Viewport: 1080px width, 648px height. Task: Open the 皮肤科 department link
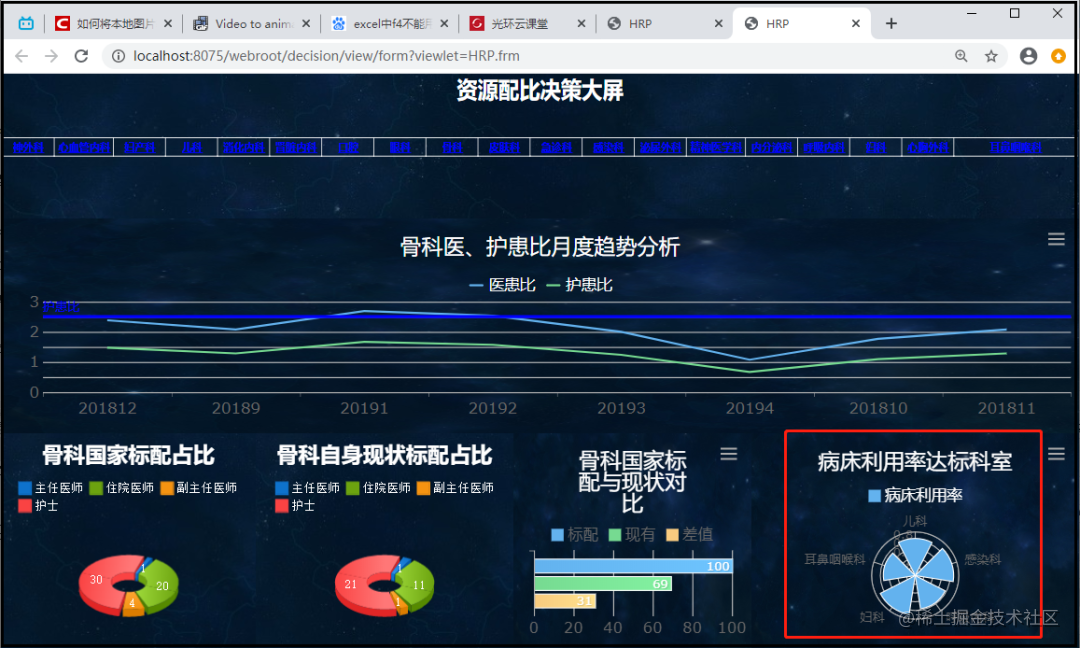pos(503,147)
